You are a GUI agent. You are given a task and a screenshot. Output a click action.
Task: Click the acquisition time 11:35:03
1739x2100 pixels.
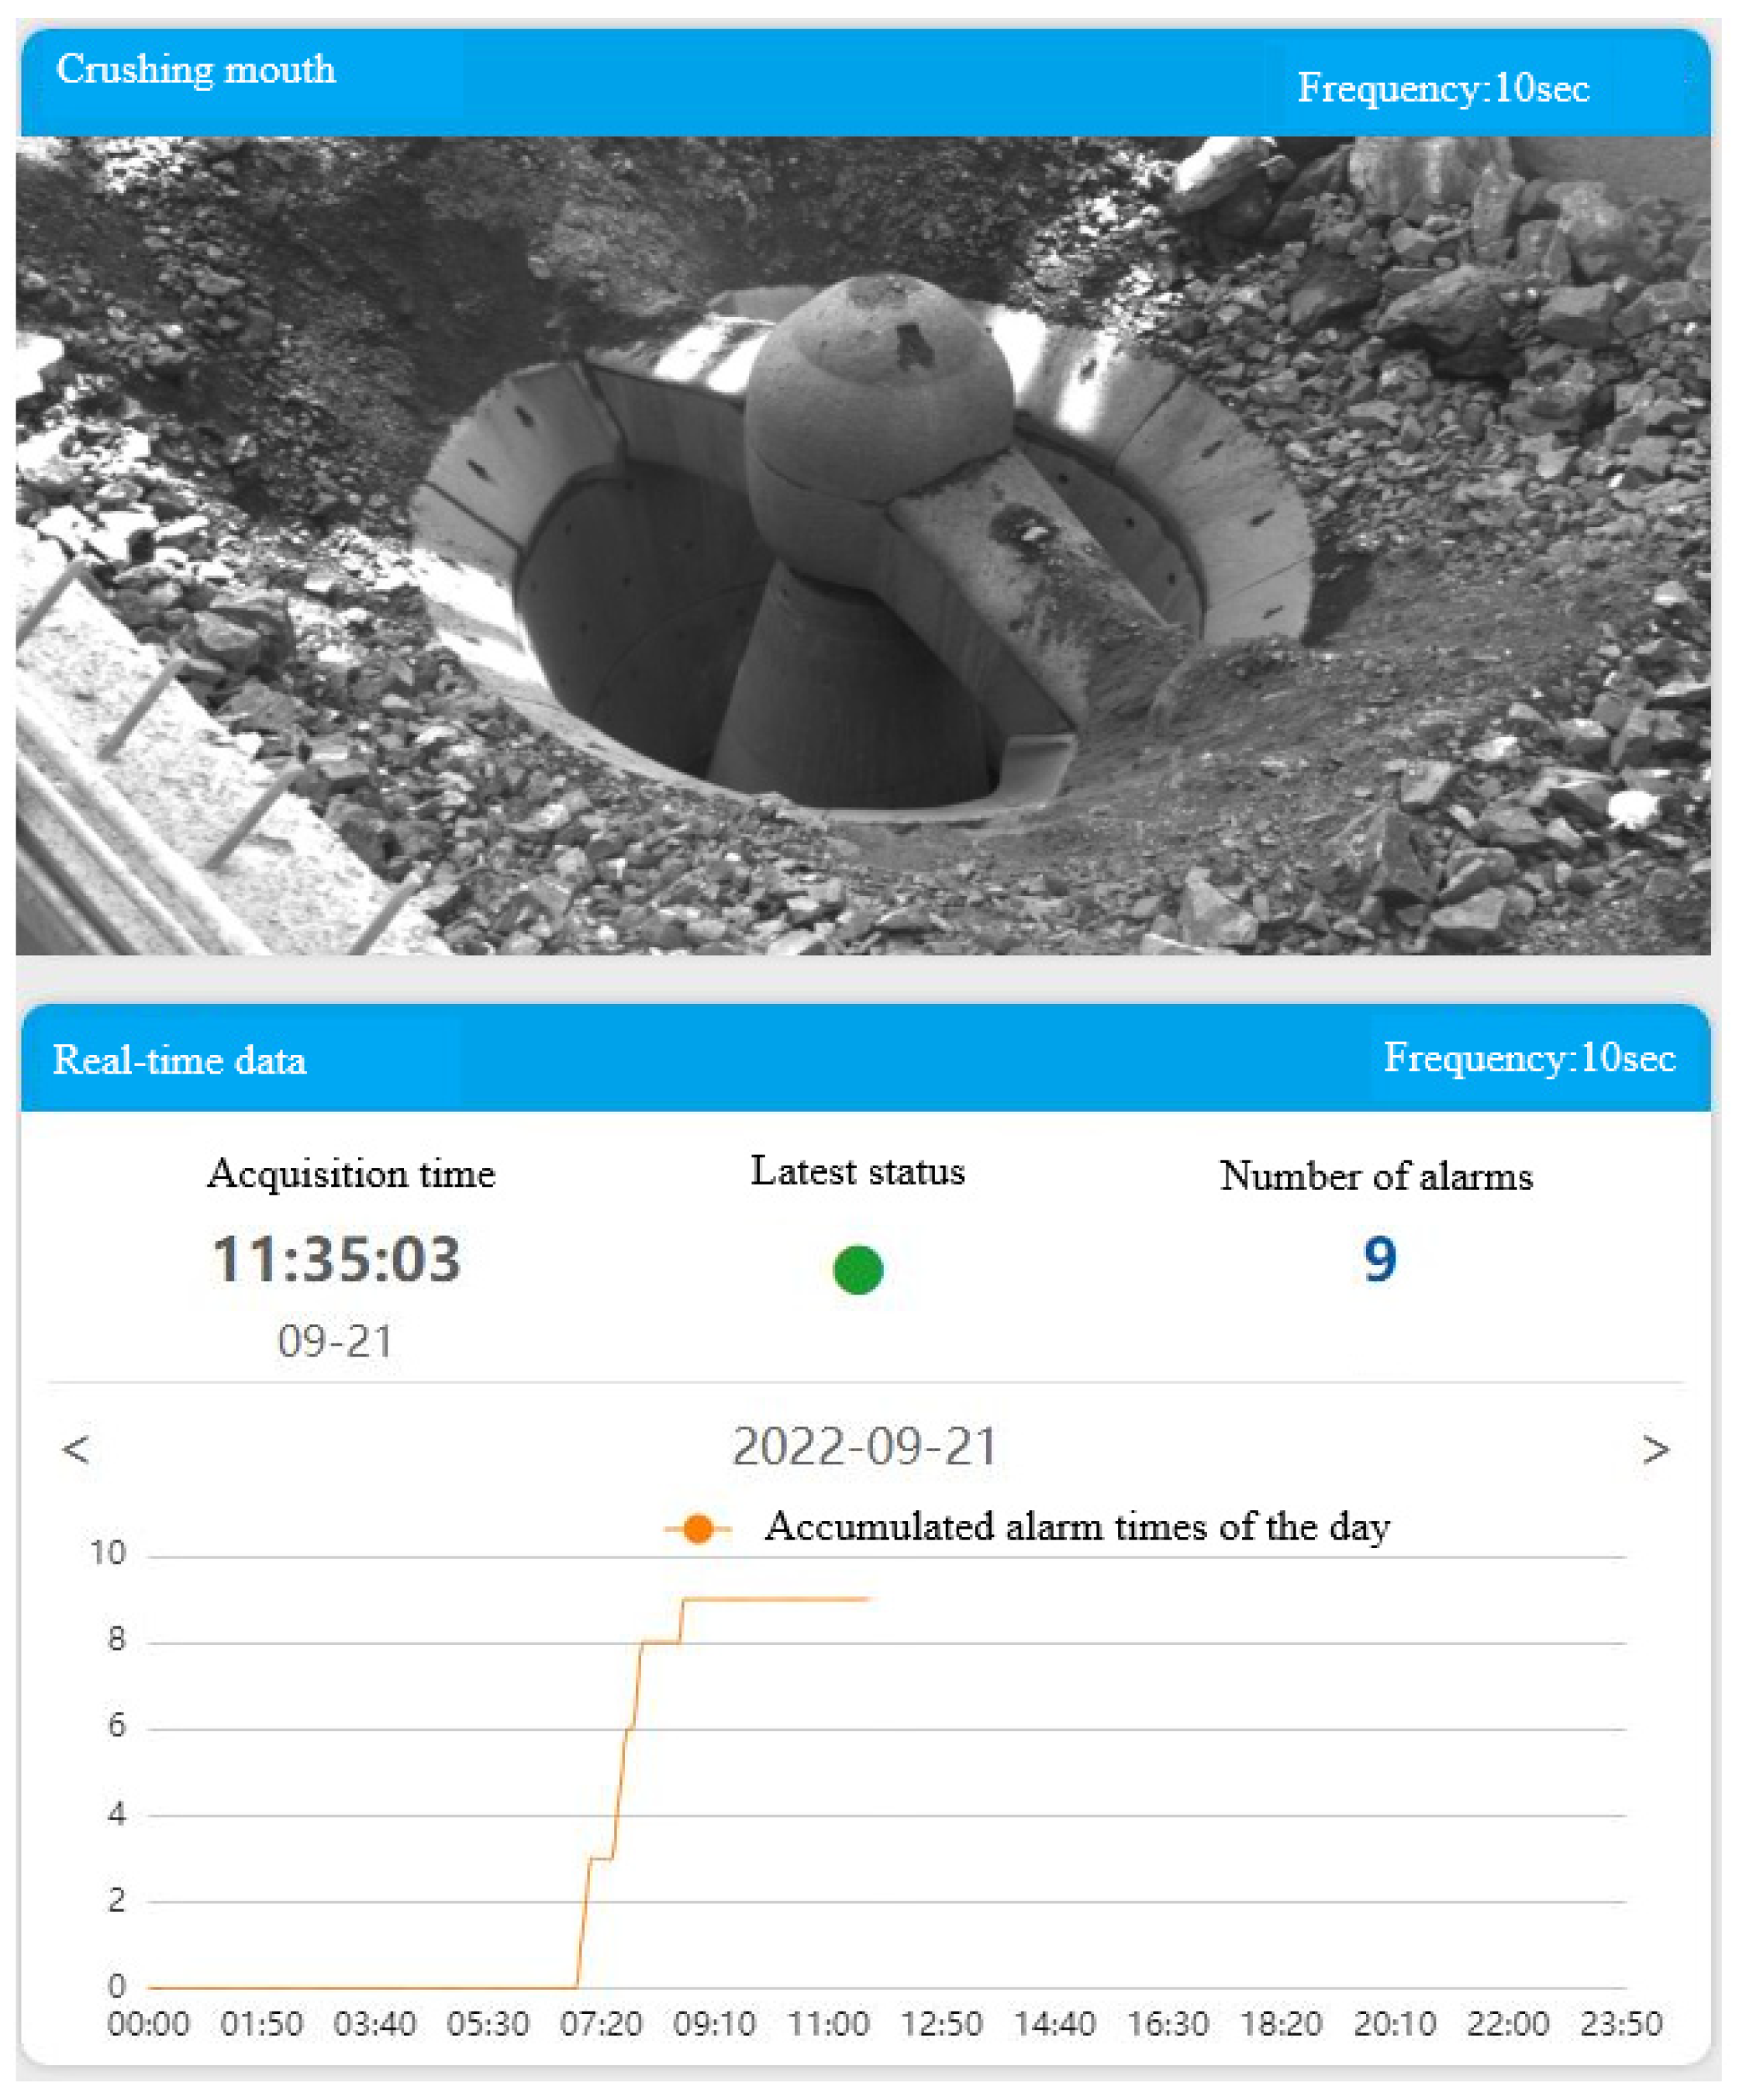pos(337,1259)
